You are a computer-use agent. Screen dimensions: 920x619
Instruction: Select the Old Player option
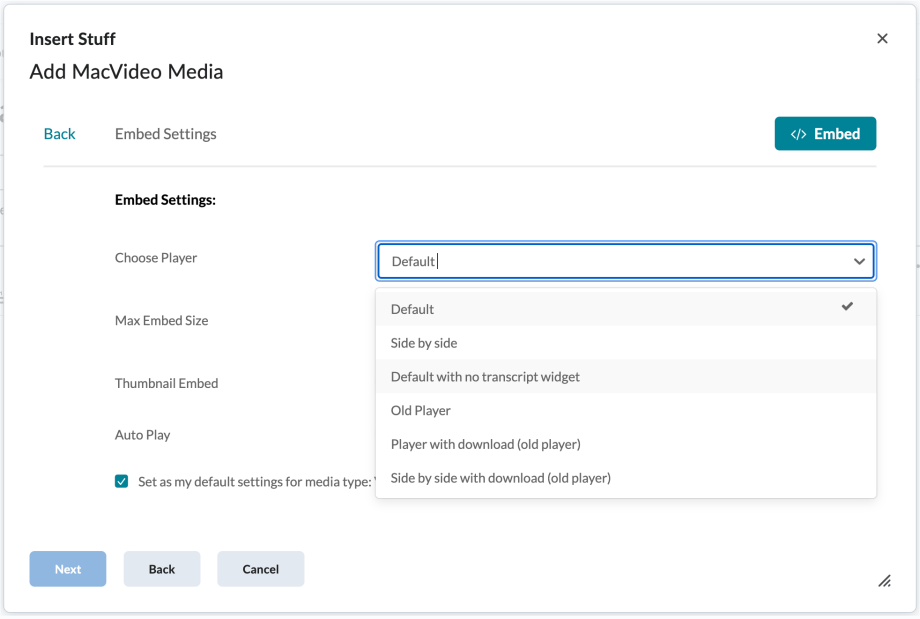click(x=626, y=410)
